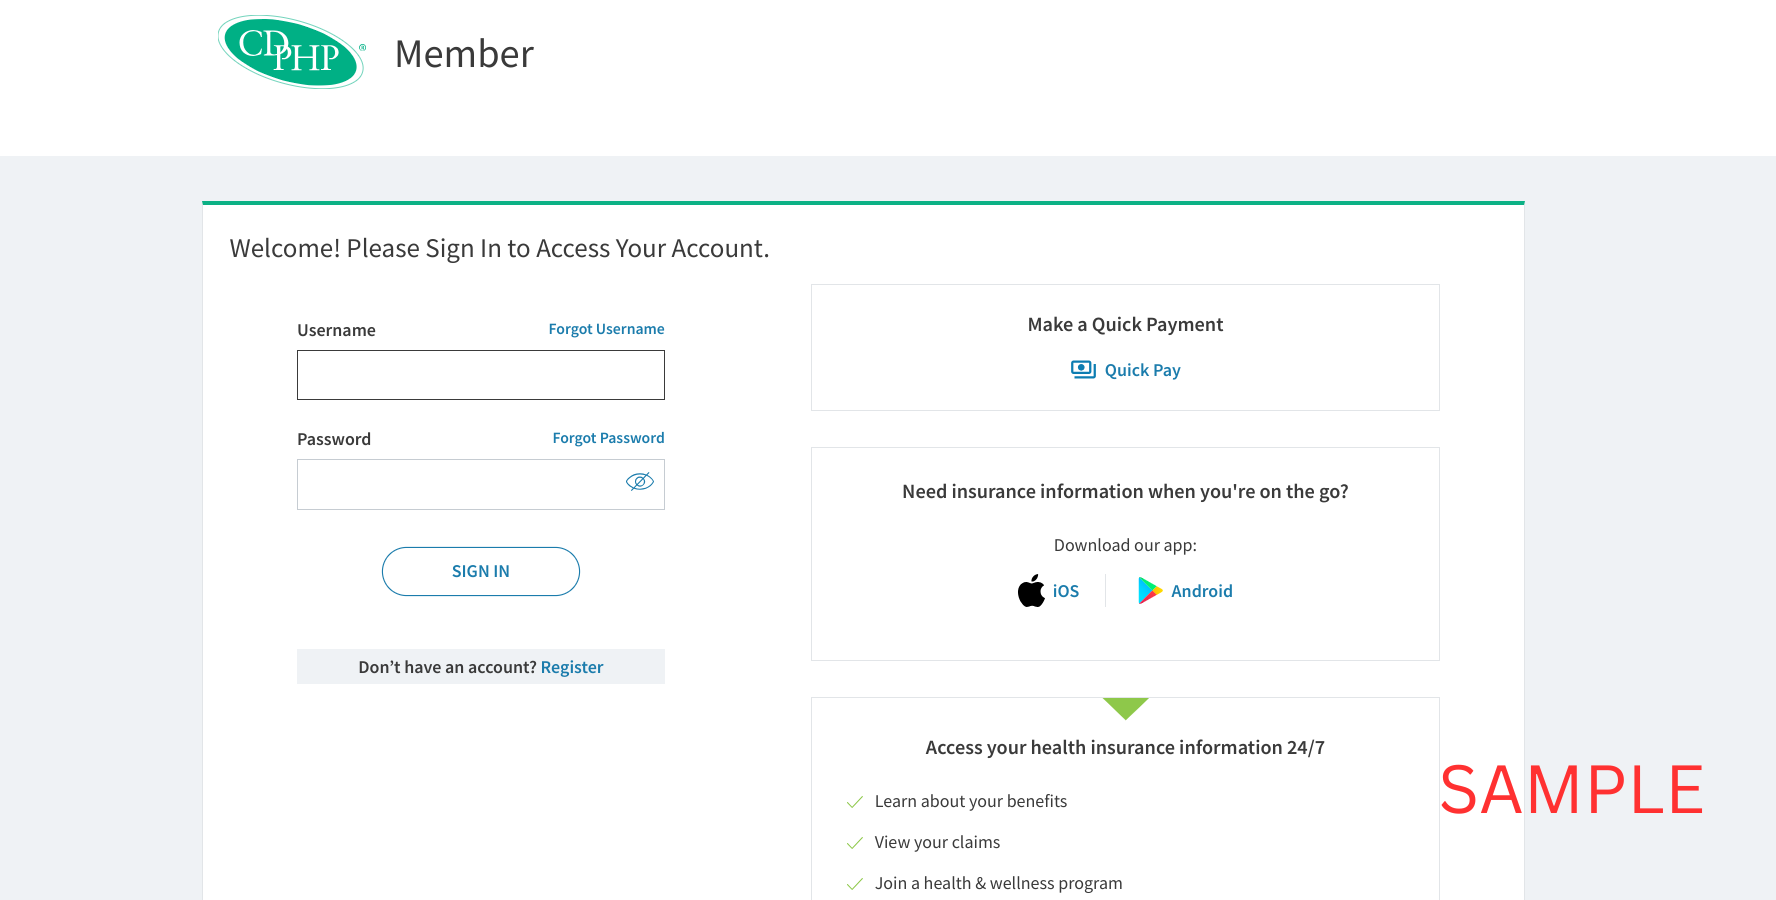Screen dimensions: 1776x900
Task: Click the green down-arrow triangle marker
Action: coord(1125,708)
